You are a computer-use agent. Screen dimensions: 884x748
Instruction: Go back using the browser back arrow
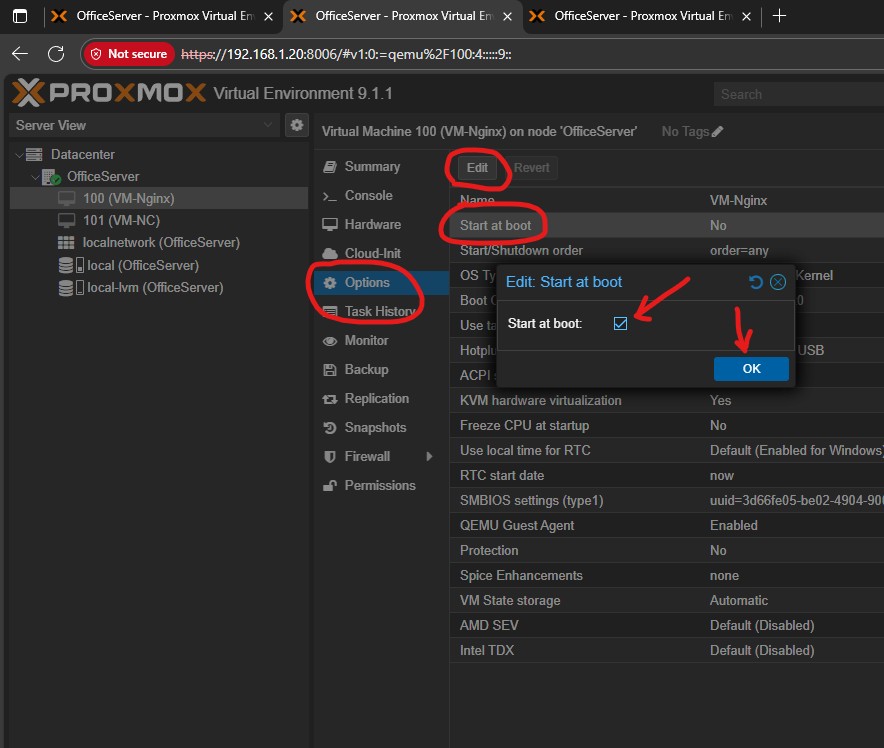click(x=20, y=54)
